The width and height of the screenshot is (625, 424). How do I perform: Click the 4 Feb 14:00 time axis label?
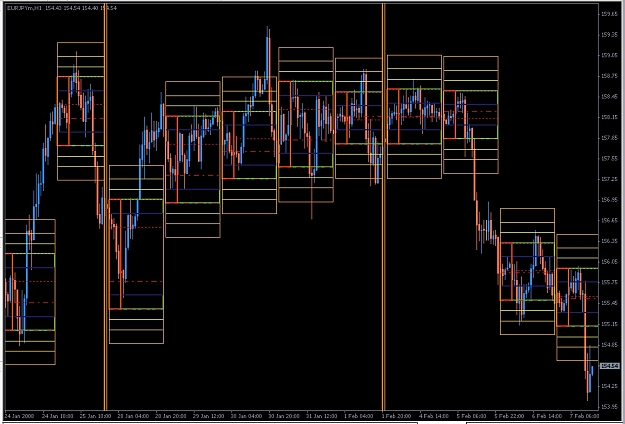[x=436, y=416]
